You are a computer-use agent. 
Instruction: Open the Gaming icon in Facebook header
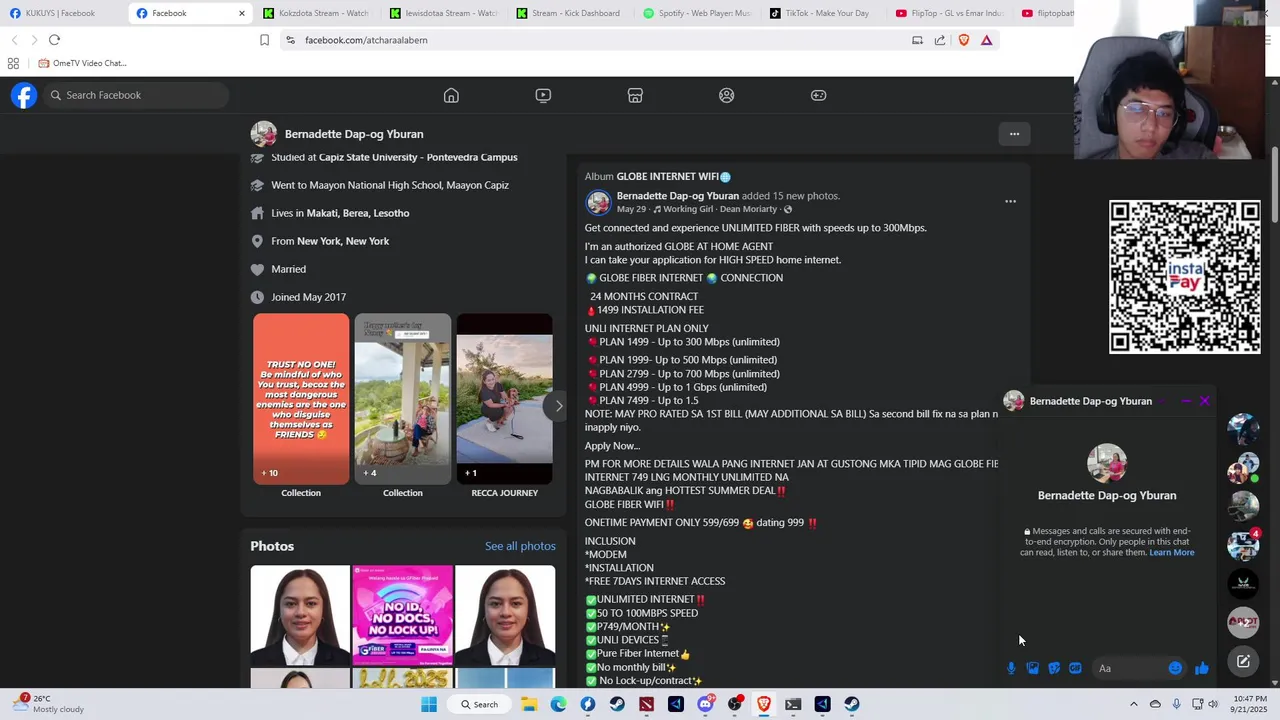click(819, 95)
